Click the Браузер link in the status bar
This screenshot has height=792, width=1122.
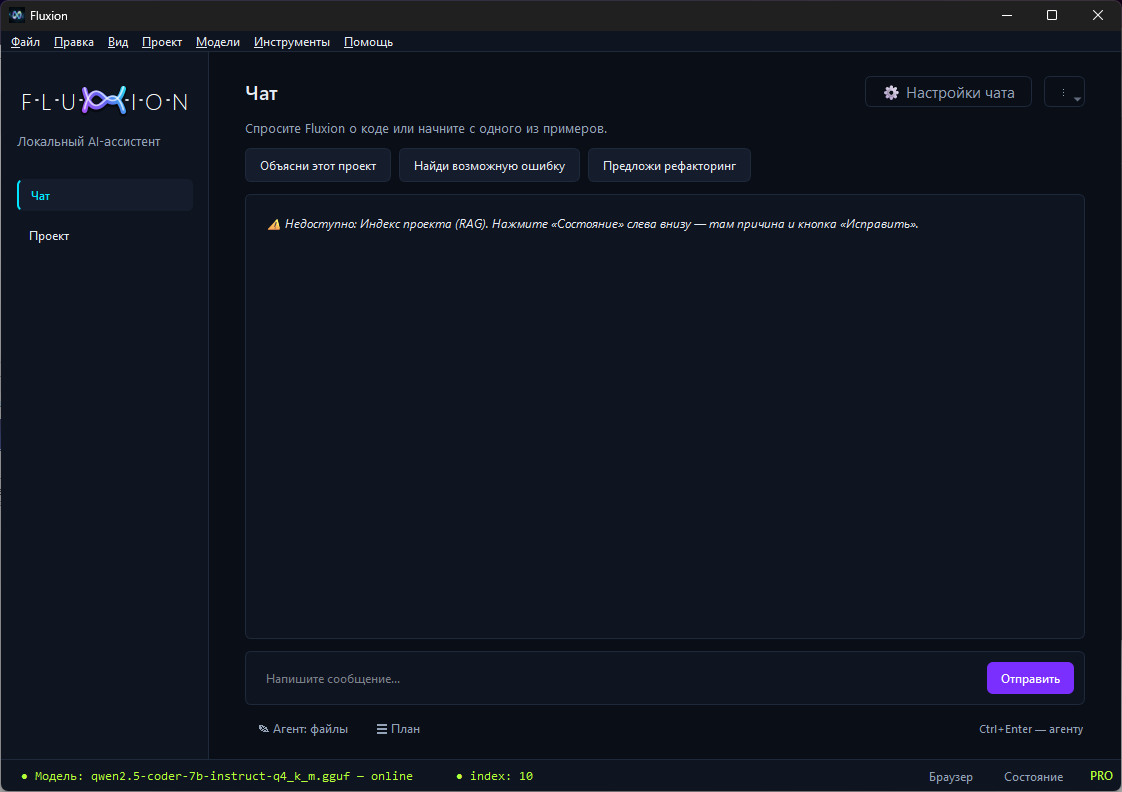(x=950, y=776)
